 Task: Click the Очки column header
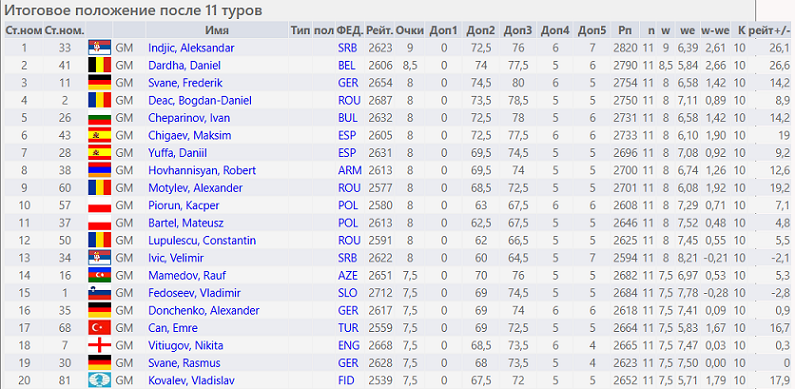[410, 30]
